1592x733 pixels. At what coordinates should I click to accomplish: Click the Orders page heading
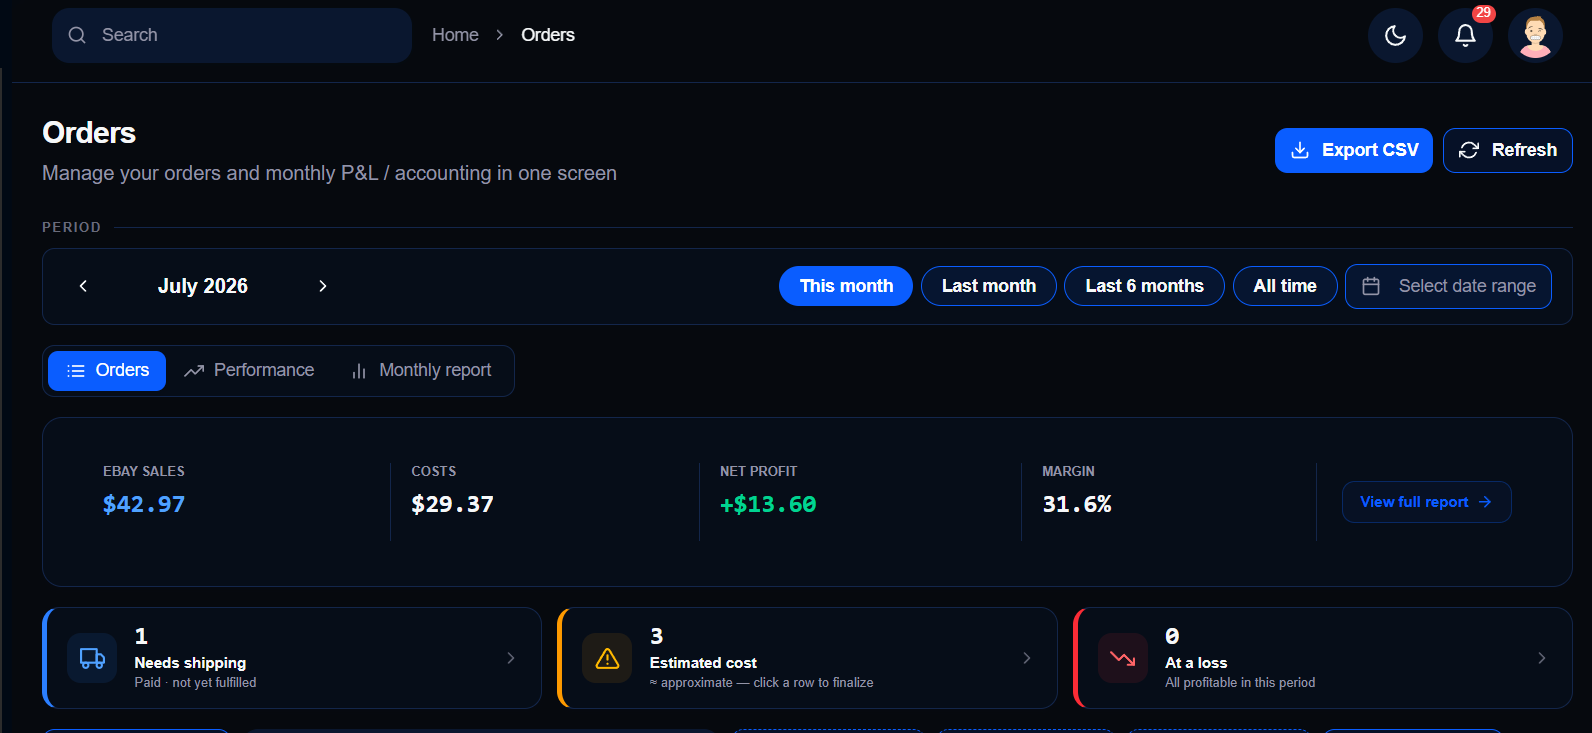89,133
